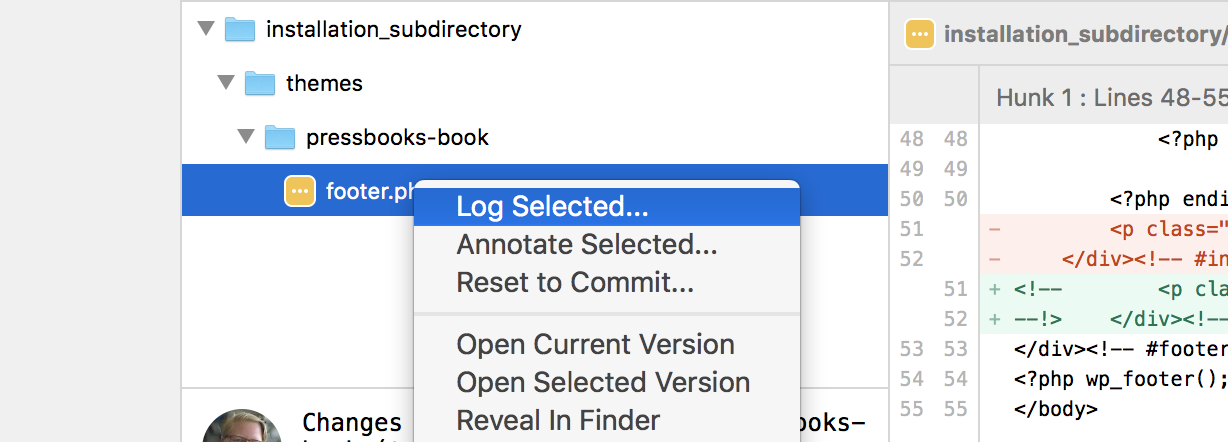Click the commit author avatar thumbnail

click(241, 426)
